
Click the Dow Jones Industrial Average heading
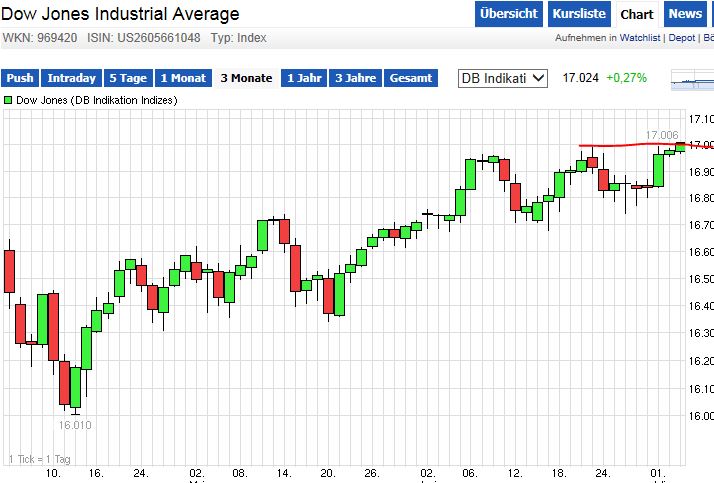tap(120, 14)
